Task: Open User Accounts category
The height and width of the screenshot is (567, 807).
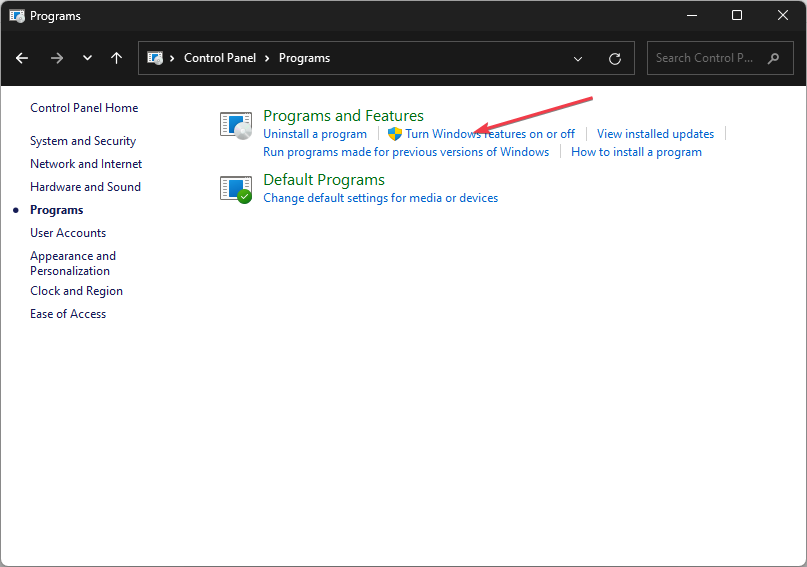Action: click(x=68, y=233)
